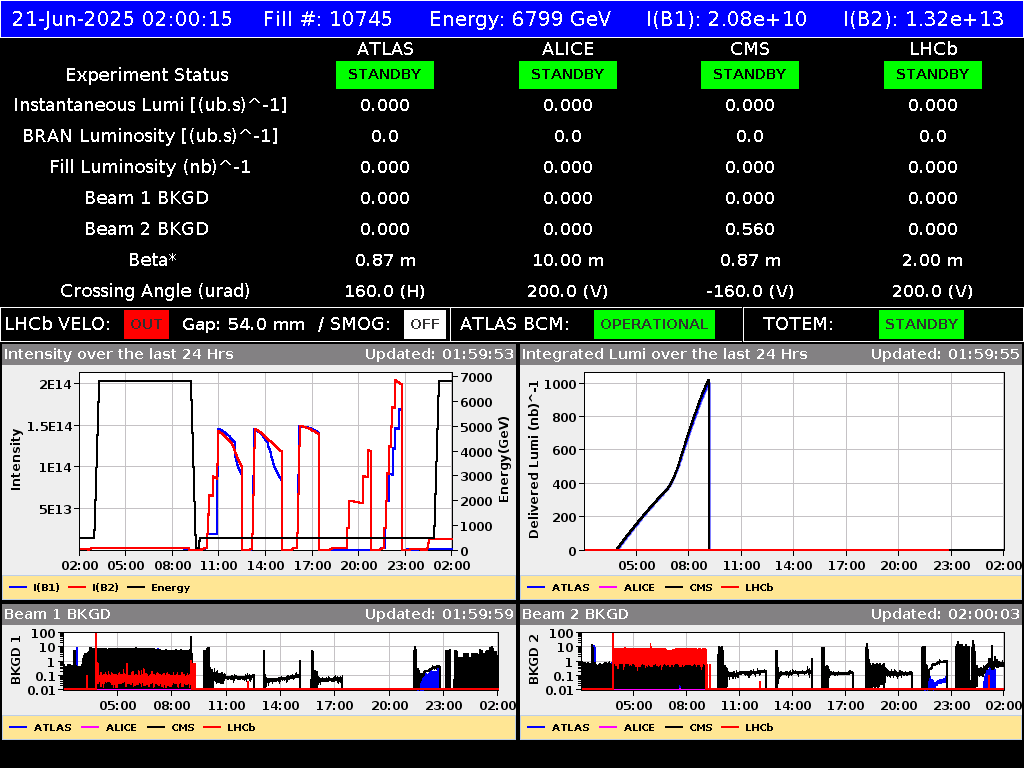Click the Intensity over 24 hours plot area
Screen dimensions: 1024x768
[x=266, y=462]
